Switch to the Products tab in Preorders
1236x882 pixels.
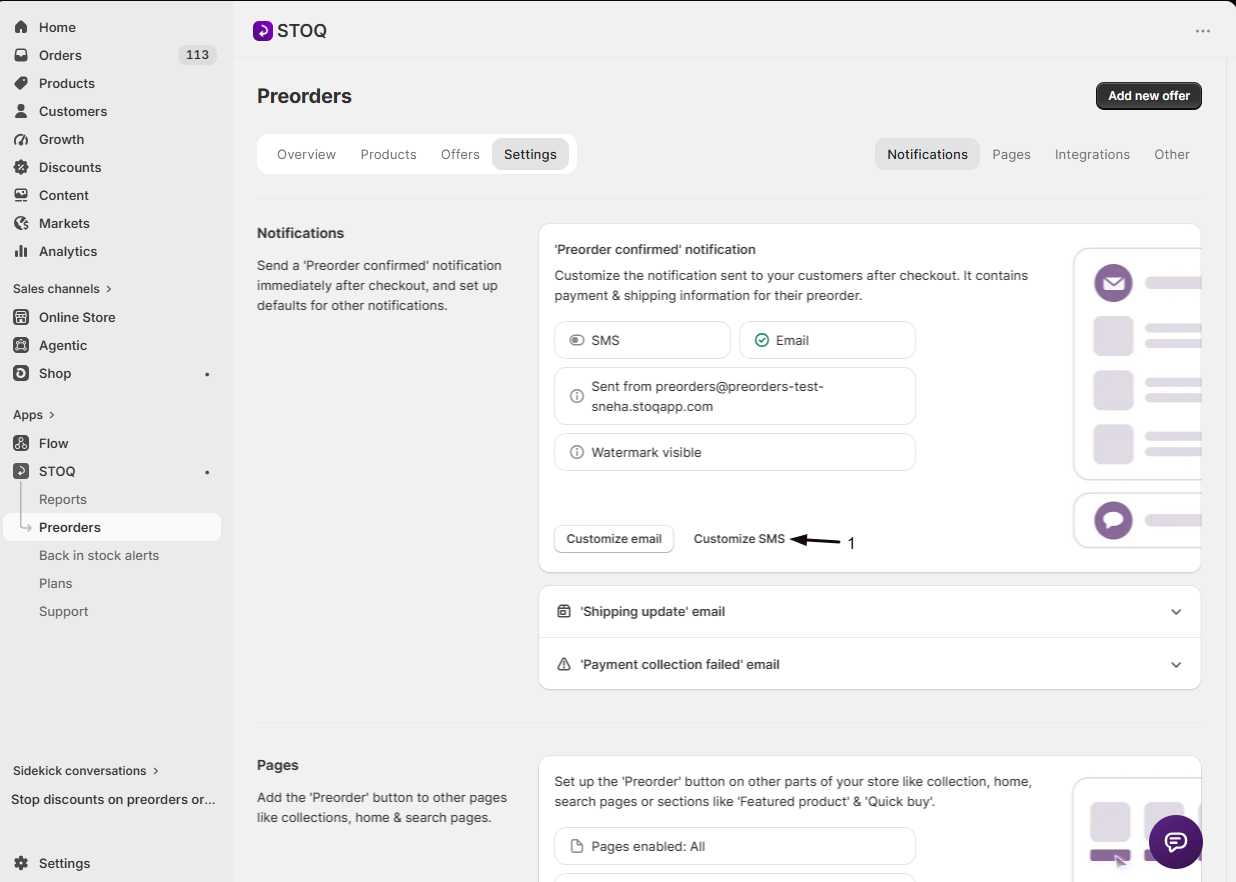pos(388,154)
